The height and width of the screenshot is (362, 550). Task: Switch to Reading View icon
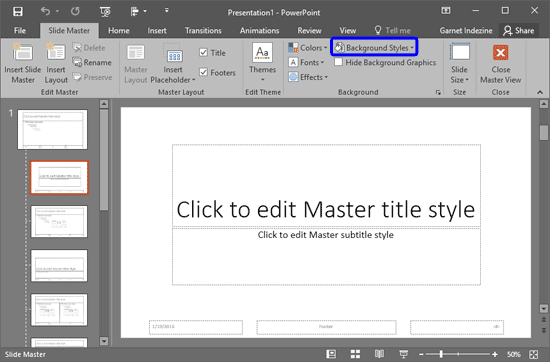click(x=379, y=354)
